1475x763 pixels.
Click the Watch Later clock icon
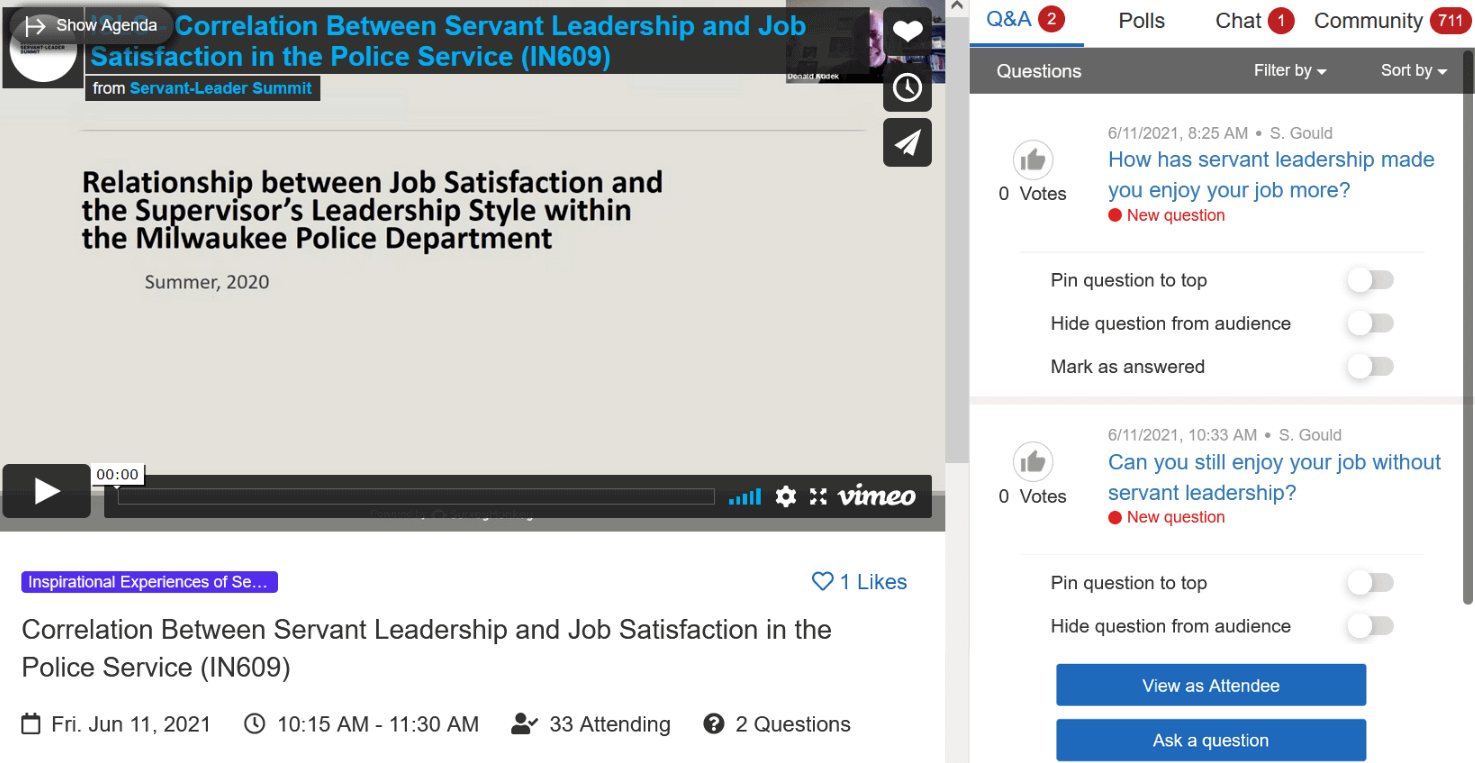pos(907,88)
